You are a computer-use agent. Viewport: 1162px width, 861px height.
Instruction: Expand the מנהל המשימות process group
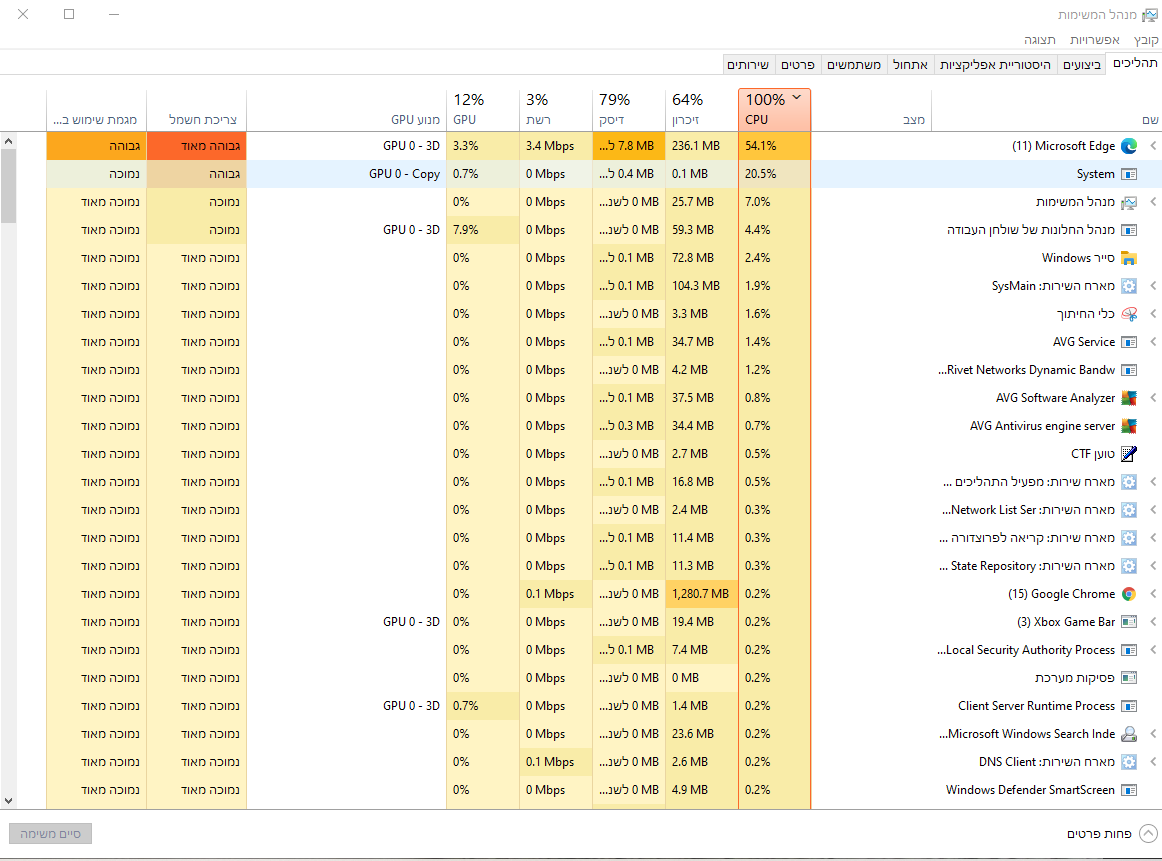pyautogui.click(x=1153, y=202)
